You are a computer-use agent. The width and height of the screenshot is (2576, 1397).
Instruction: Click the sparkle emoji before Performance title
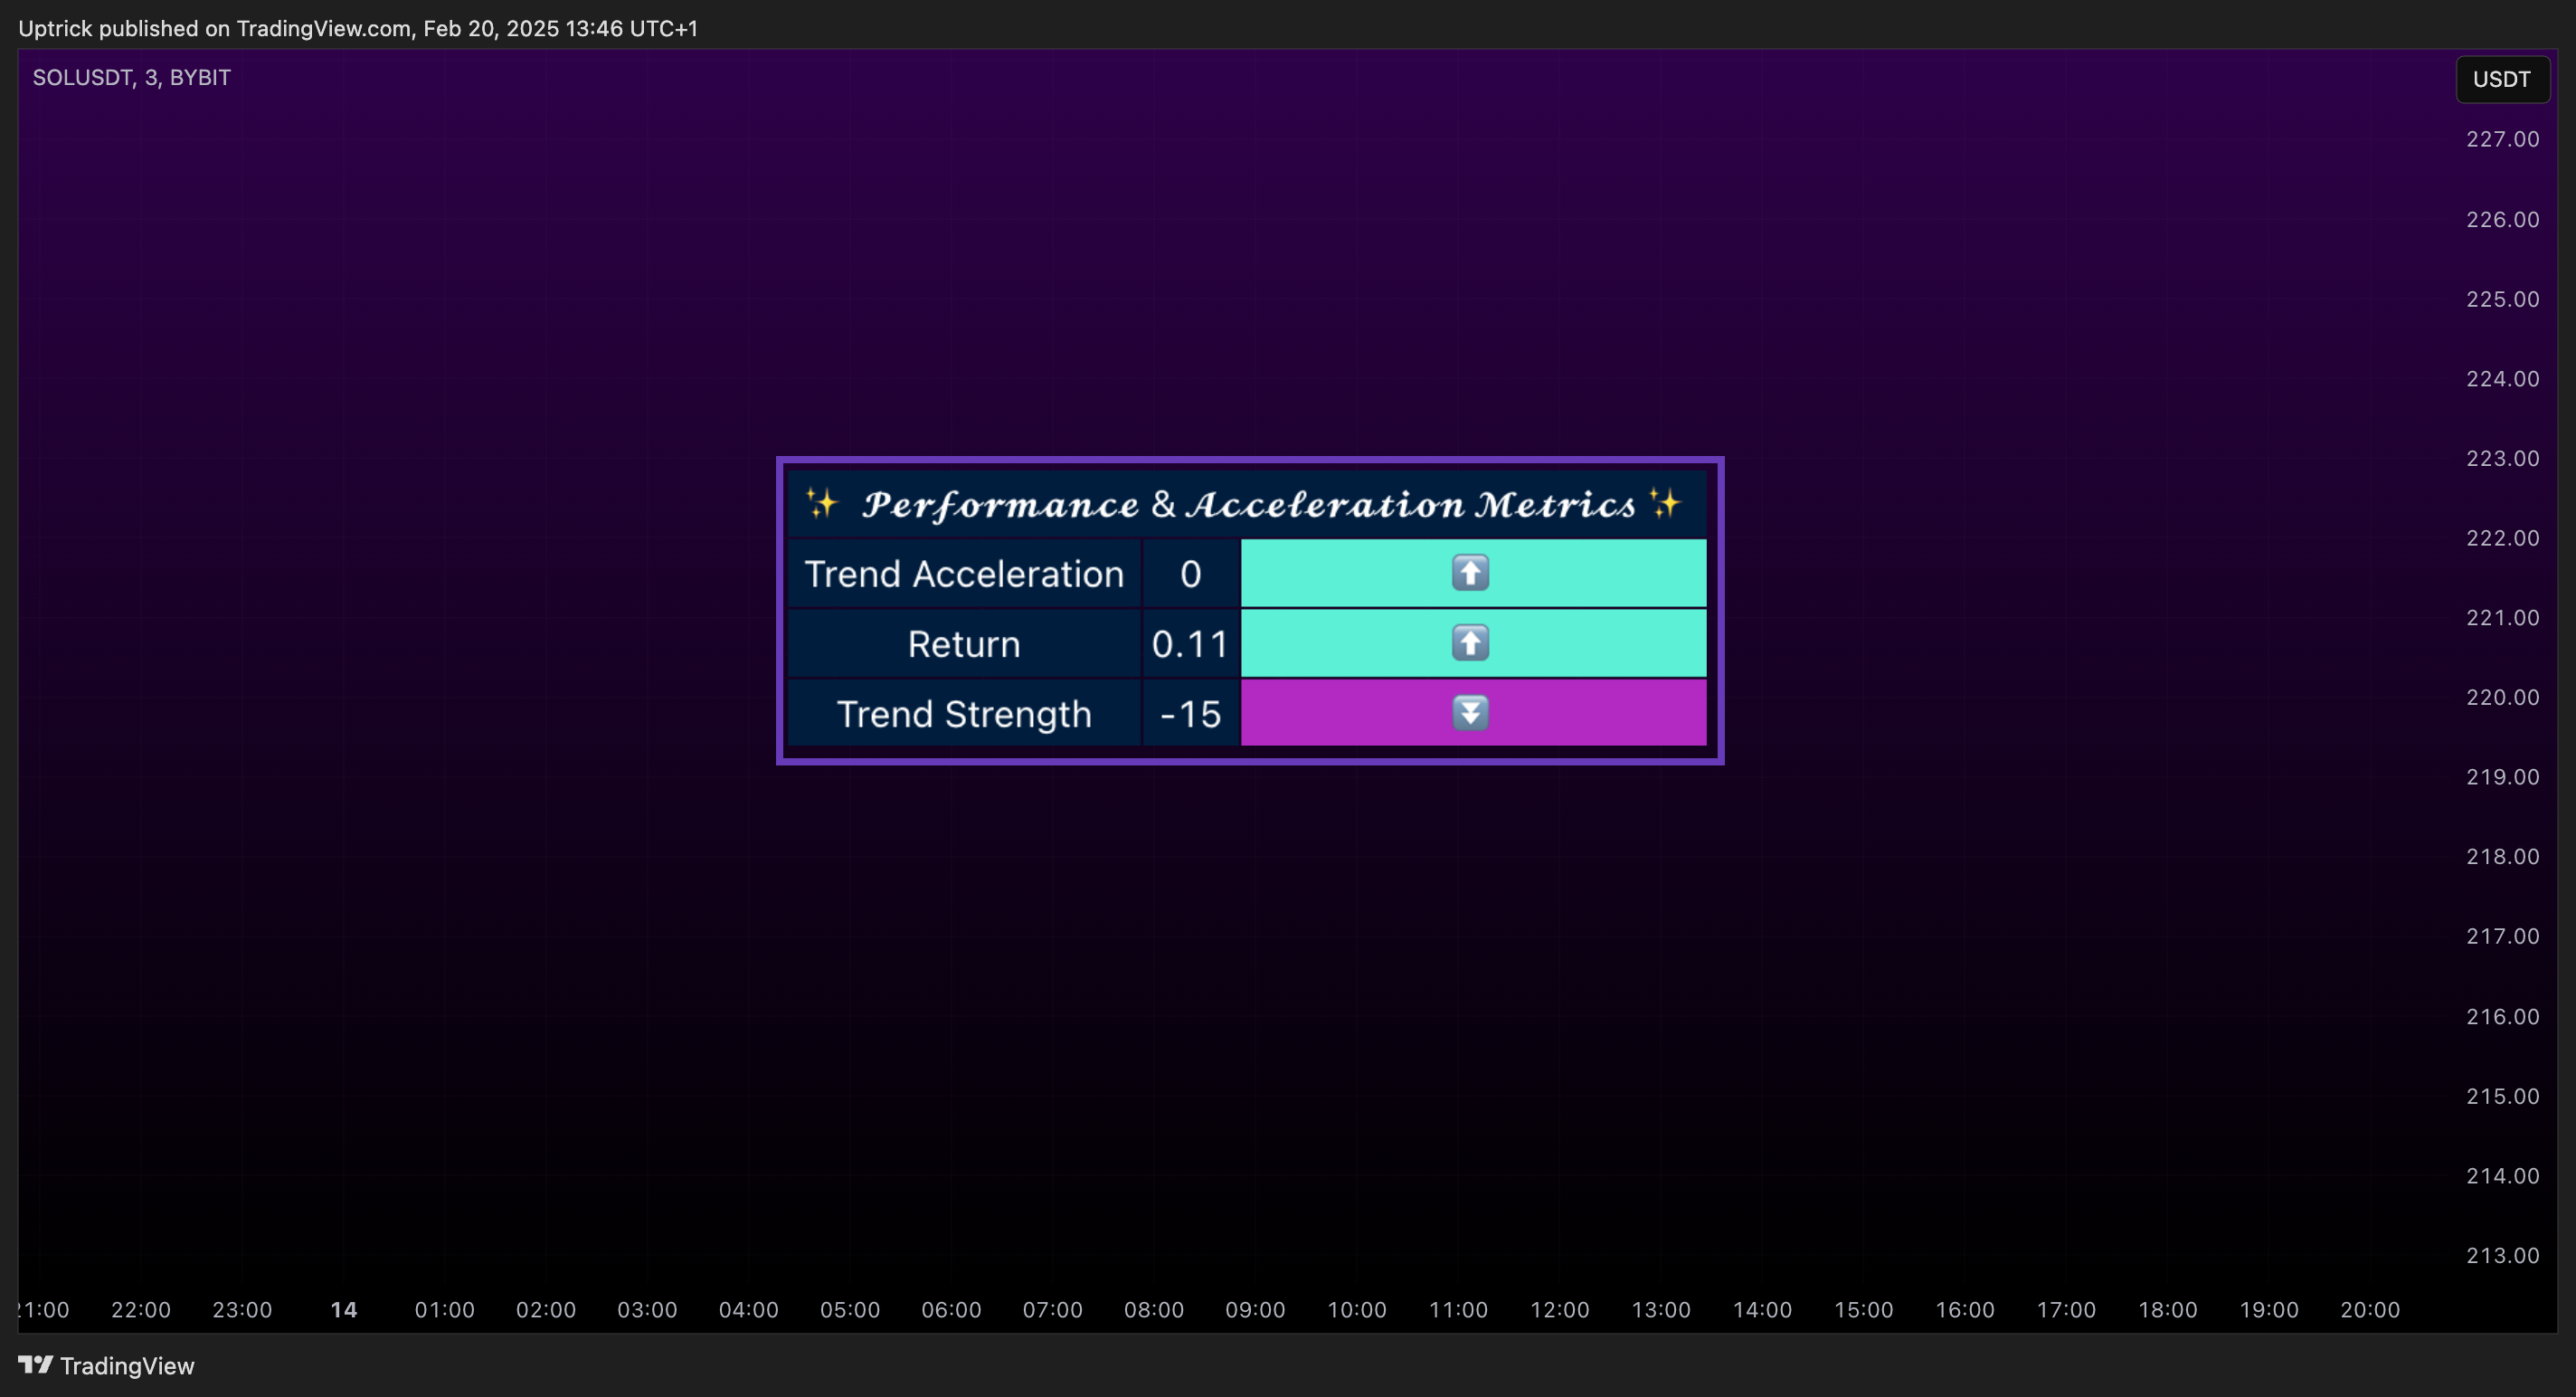tap(821, 502)
